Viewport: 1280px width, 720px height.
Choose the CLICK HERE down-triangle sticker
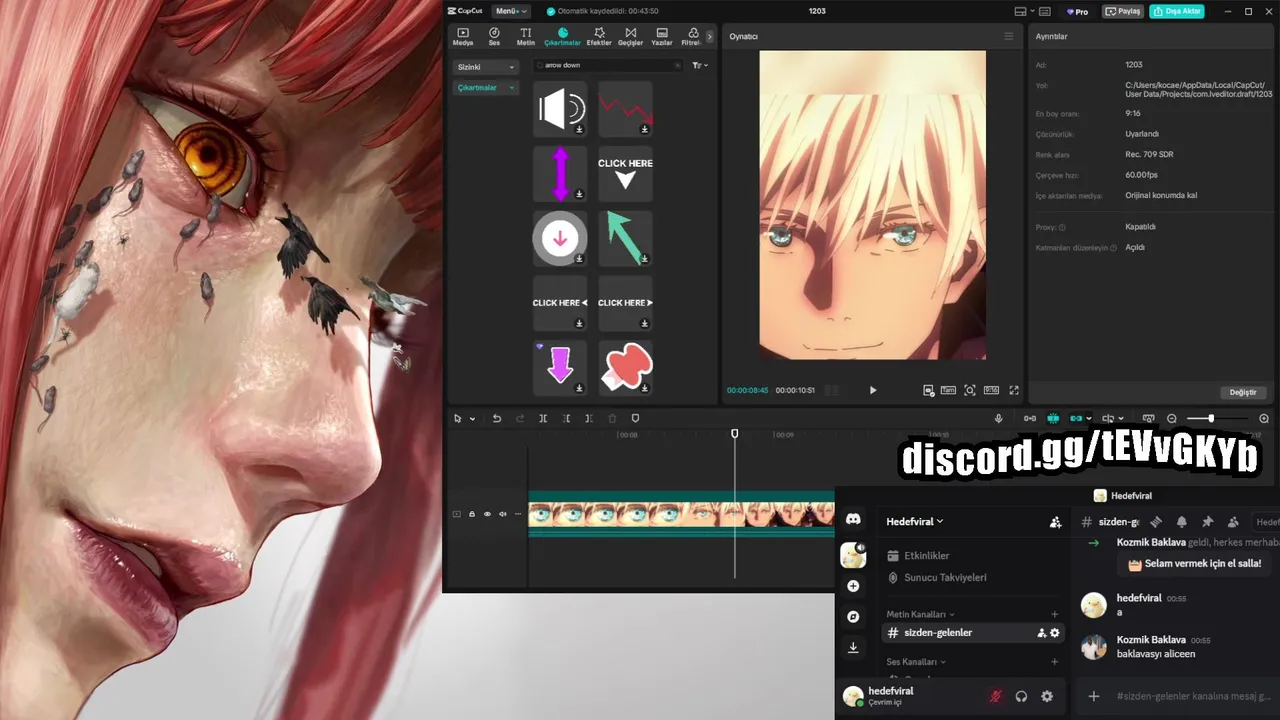[x=626, y=173]
